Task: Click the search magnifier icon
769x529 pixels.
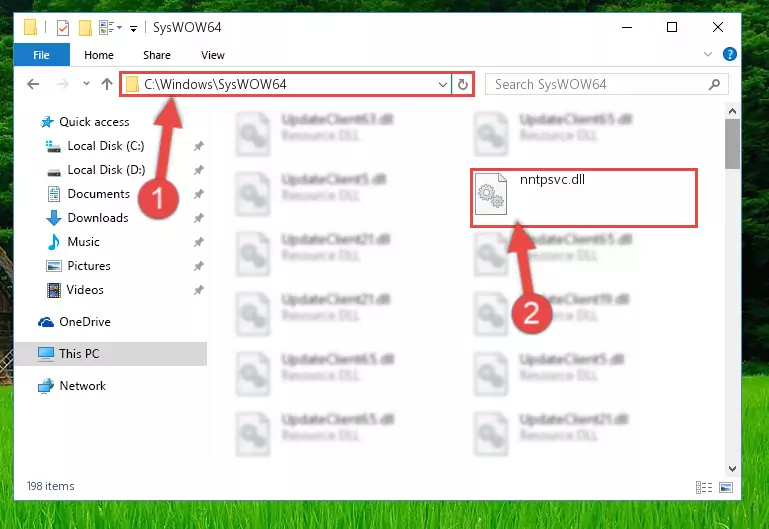Action: point(714,84)
